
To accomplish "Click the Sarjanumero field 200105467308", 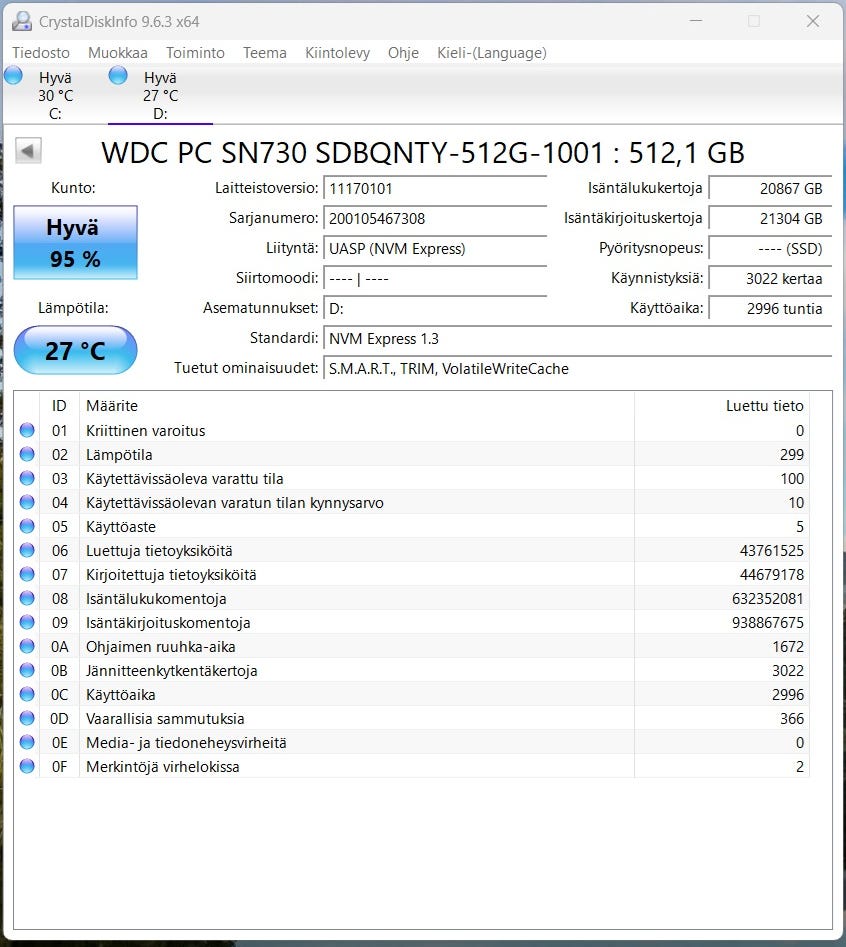I will (x=435, y=219).
